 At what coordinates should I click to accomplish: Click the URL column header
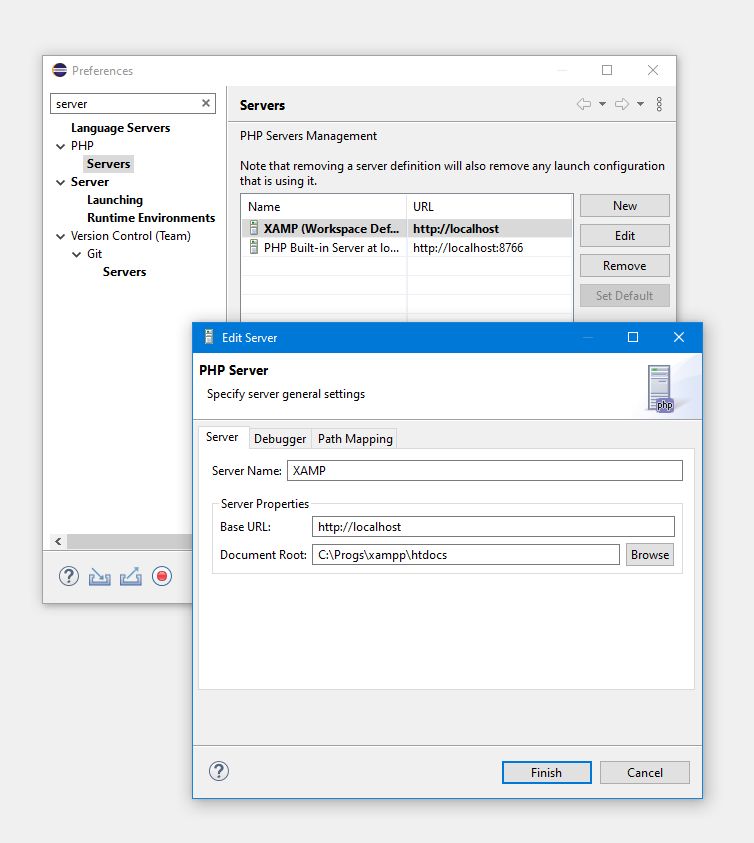point(489,206)
